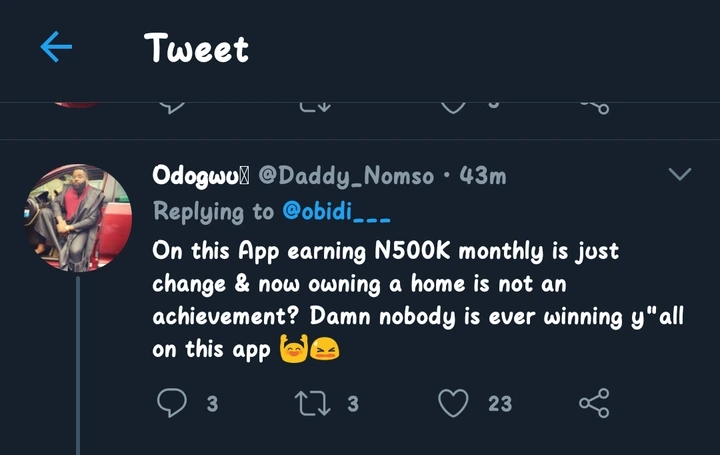Open the @Daddy_Nomso handle
720x455 pixels.
pyautogui.click(x=346, y=176)
